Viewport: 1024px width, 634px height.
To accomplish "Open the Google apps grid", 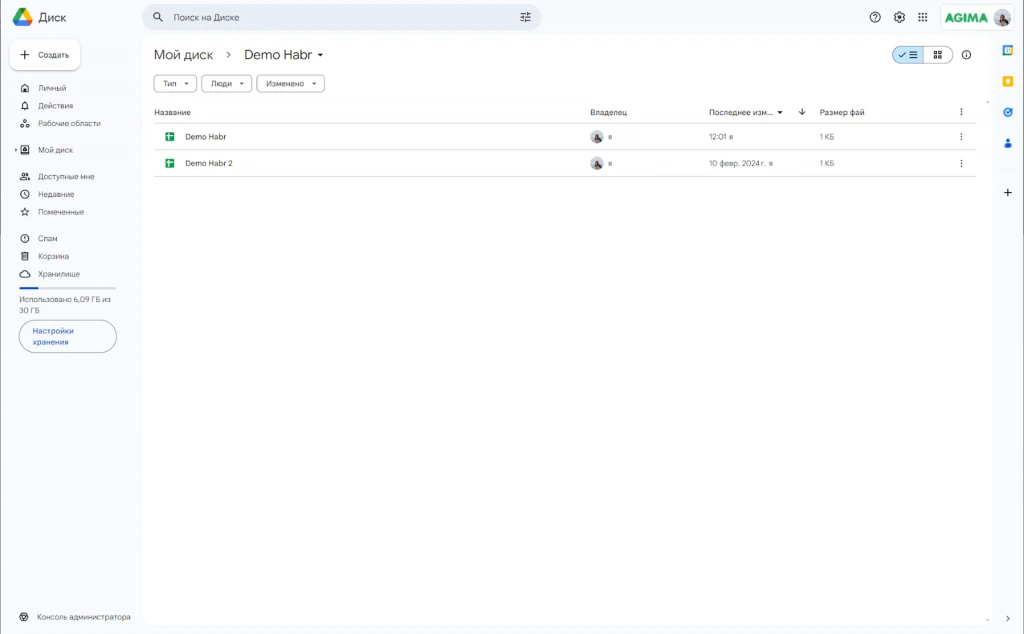I will pyautogui.click(x=923, y=18).
